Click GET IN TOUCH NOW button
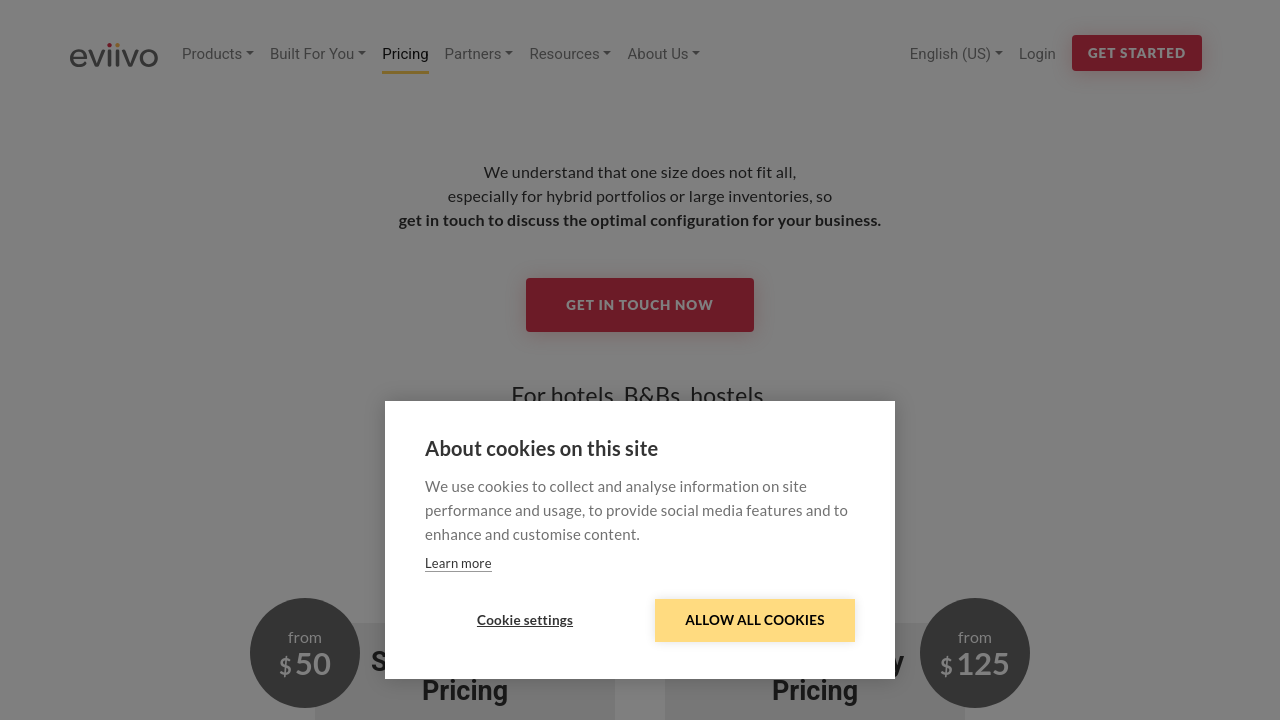1280x720 pixels. pos(640,305)
